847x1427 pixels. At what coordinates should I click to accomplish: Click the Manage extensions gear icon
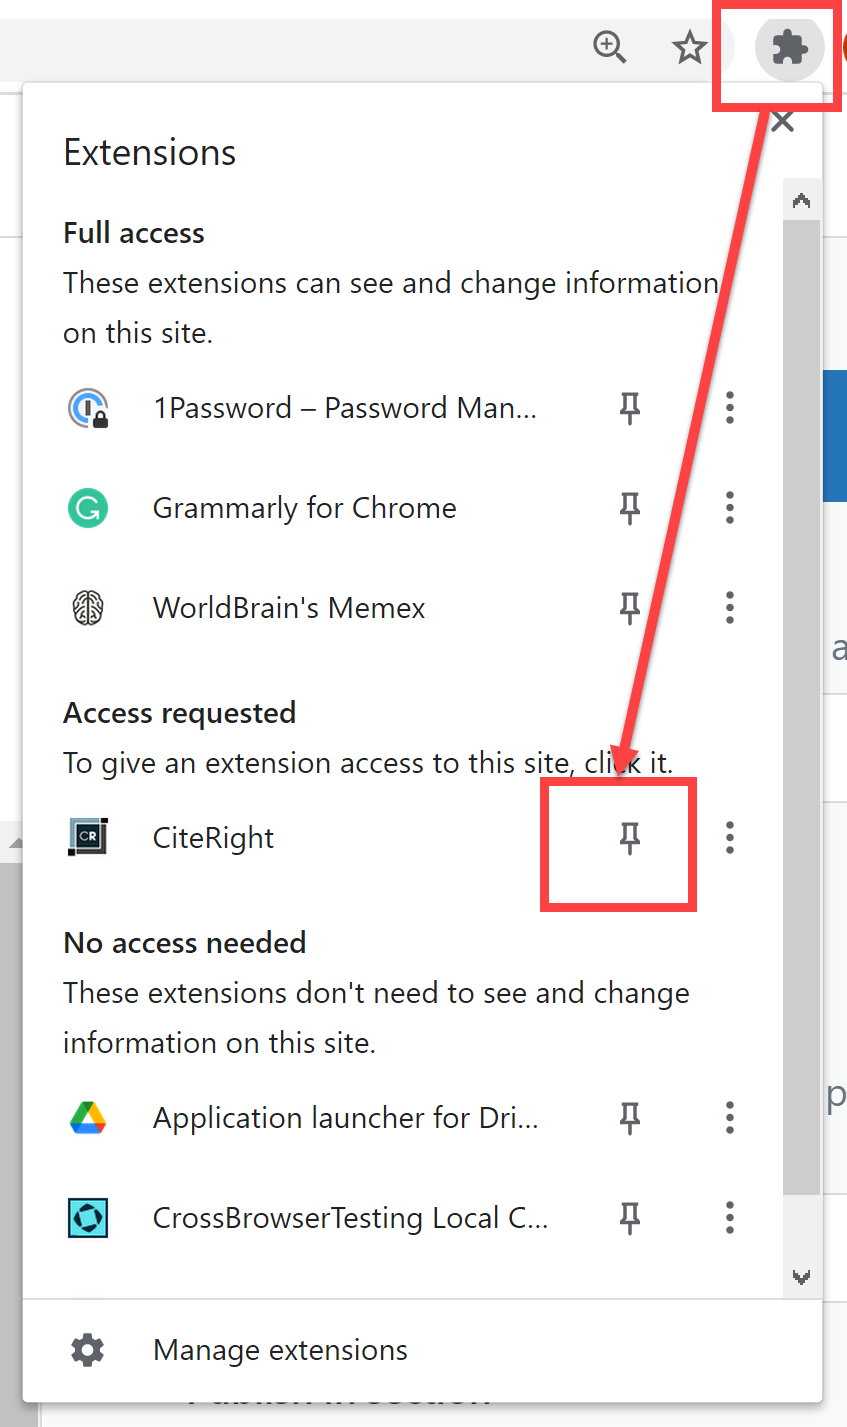click(88, 1350)
